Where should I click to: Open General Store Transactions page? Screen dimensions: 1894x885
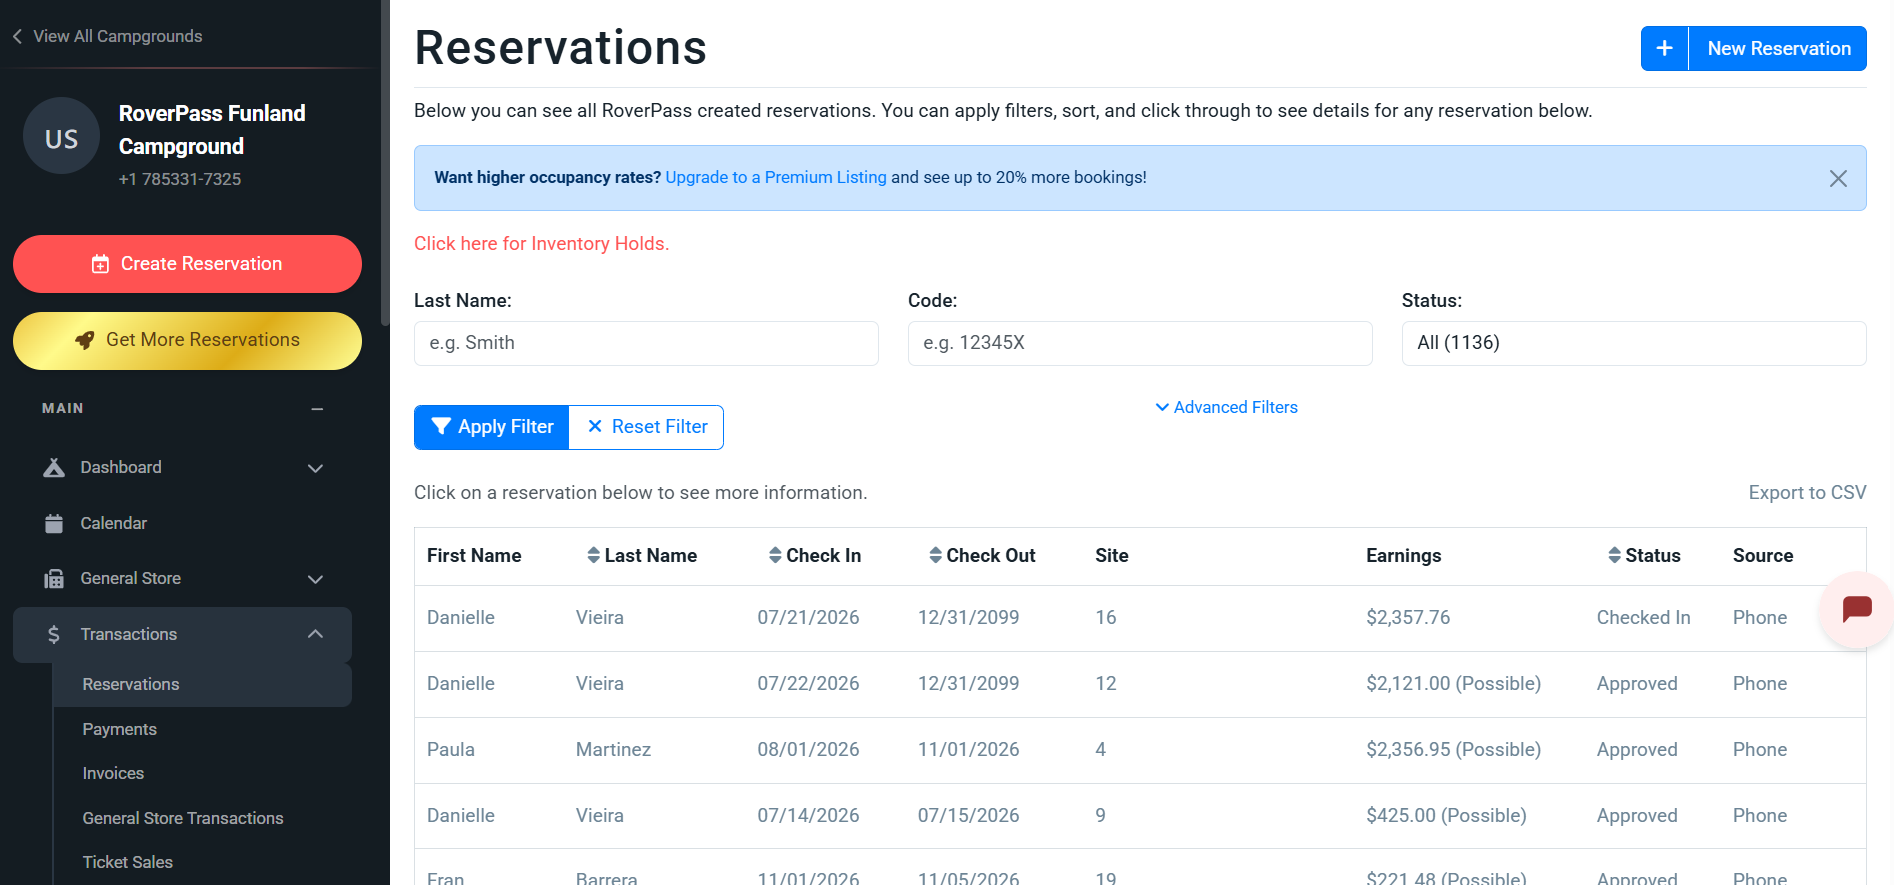(183, 818)
